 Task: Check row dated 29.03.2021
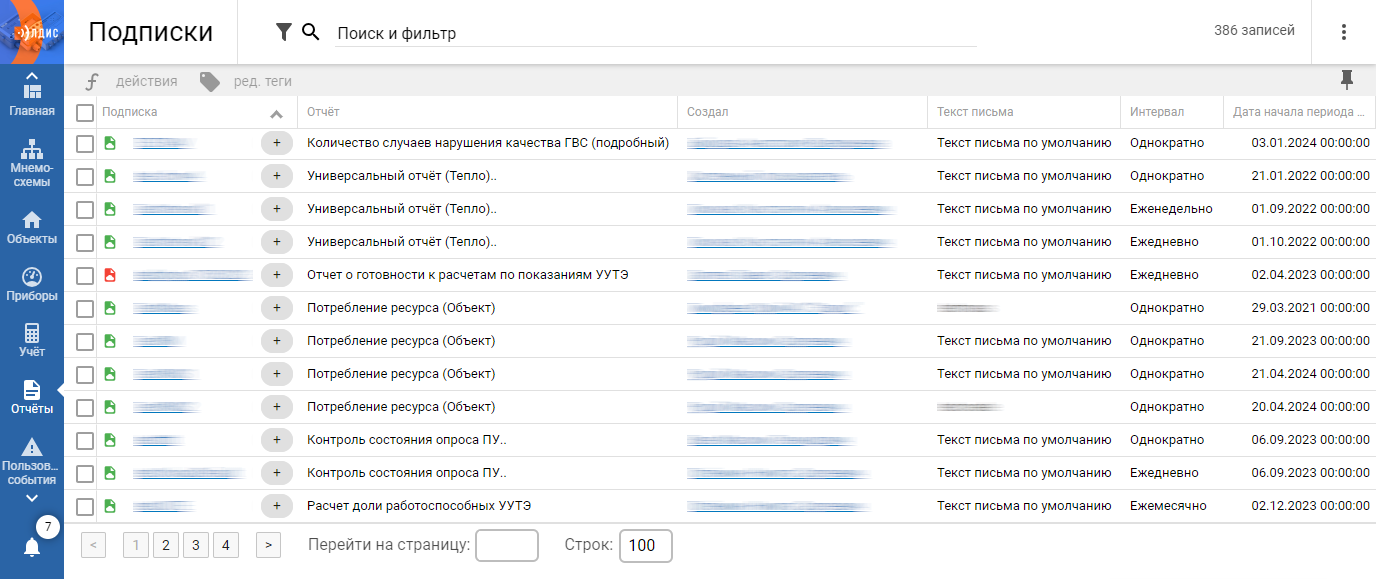[86, 309]
